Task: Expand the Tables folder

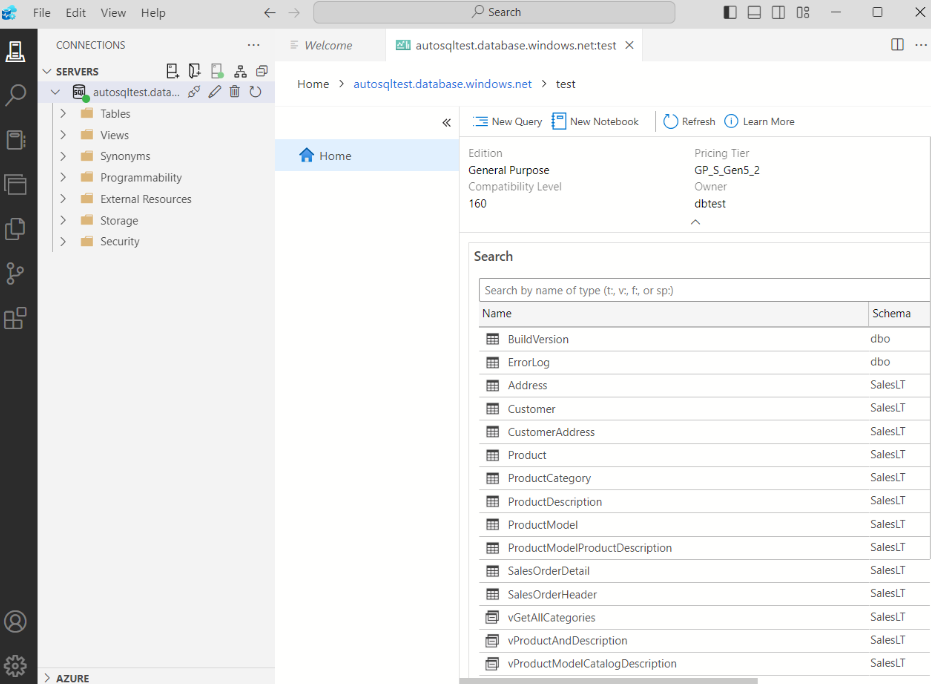Action: [62, 113]
